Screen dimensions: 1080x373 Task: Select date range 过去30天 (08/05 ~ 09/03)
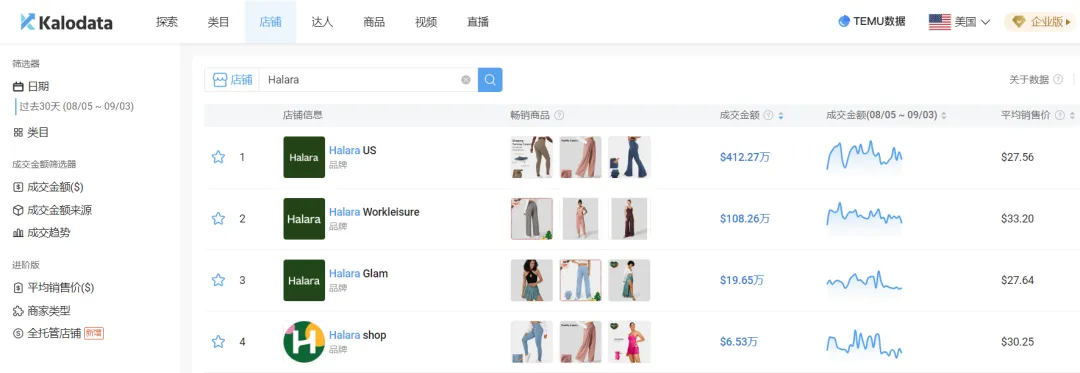[x=76, y=107]
